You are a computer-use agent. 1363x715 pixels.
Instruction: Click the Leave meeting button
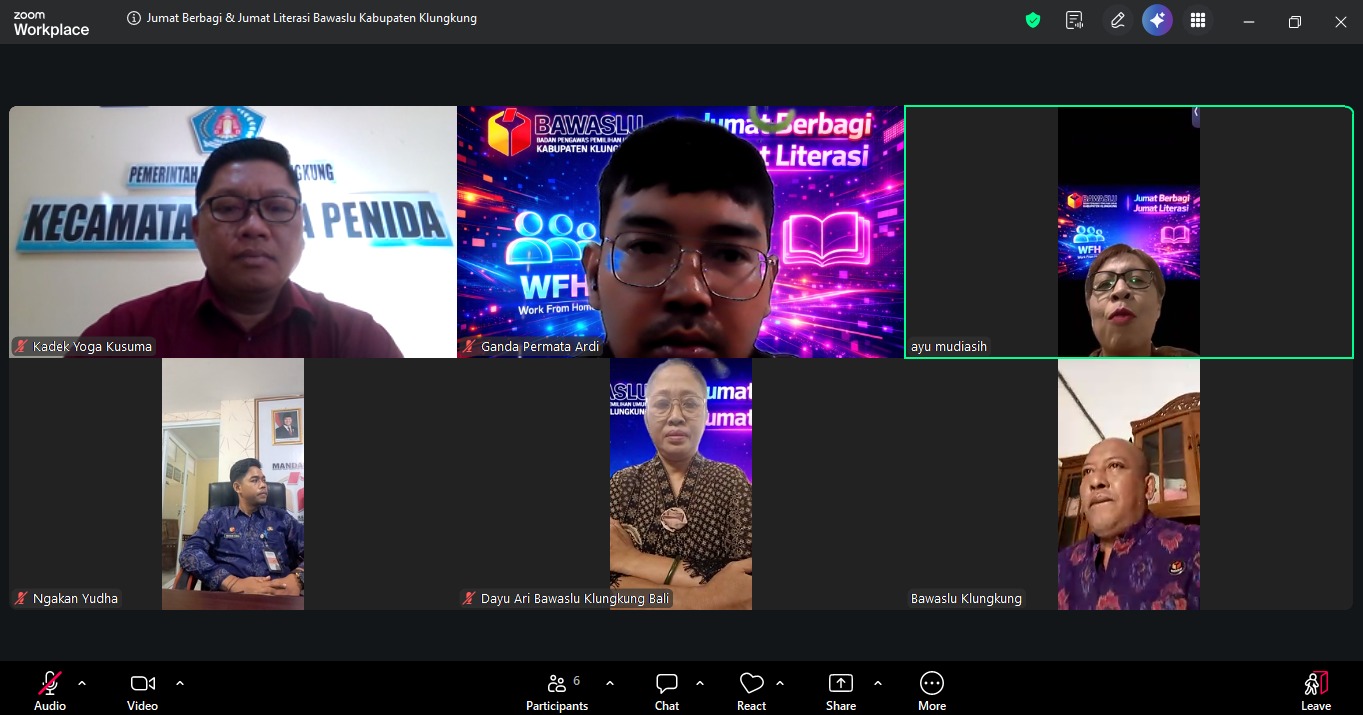pyautogui.click(x=1316, y=691)
